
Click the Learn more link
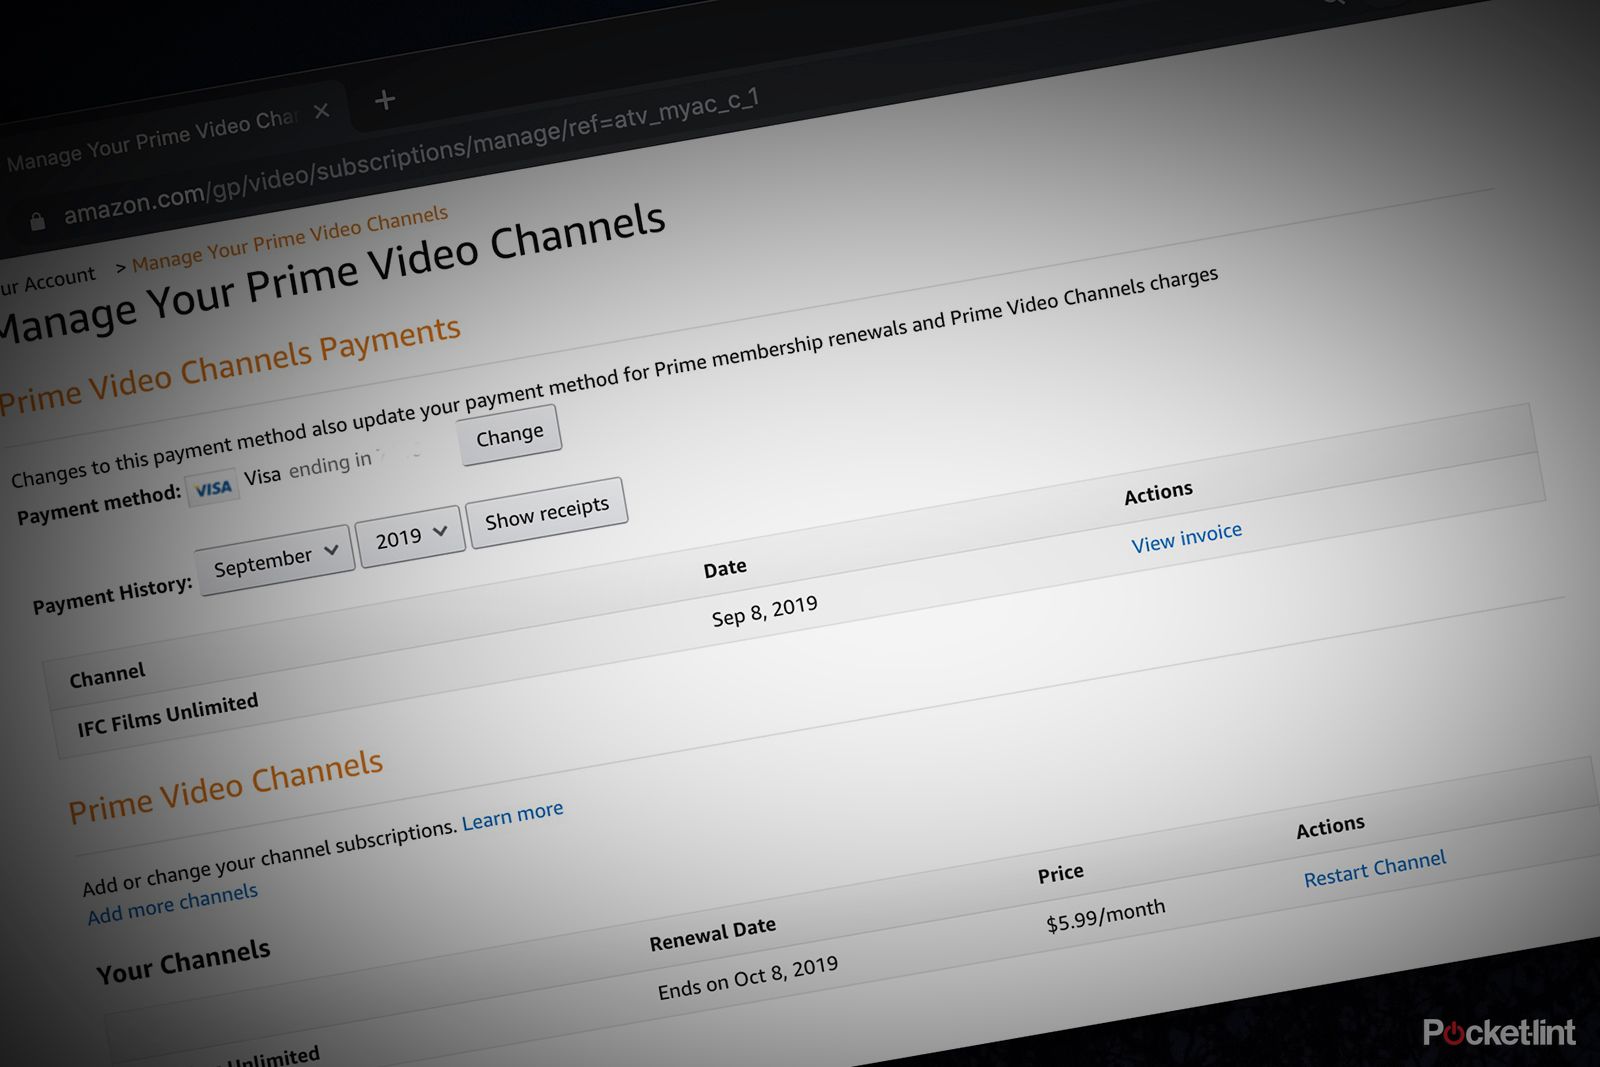512,815
